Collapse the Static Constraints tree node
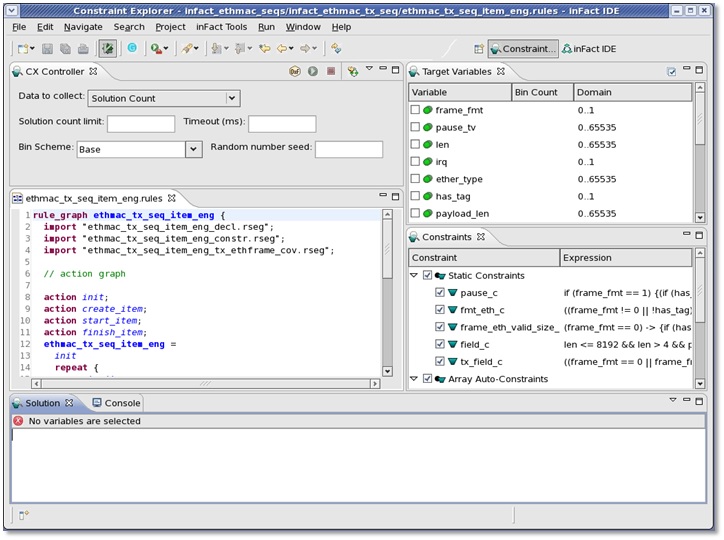Image resolution: width=724 pixels, height=540 pixels. (x=415, y=275)
